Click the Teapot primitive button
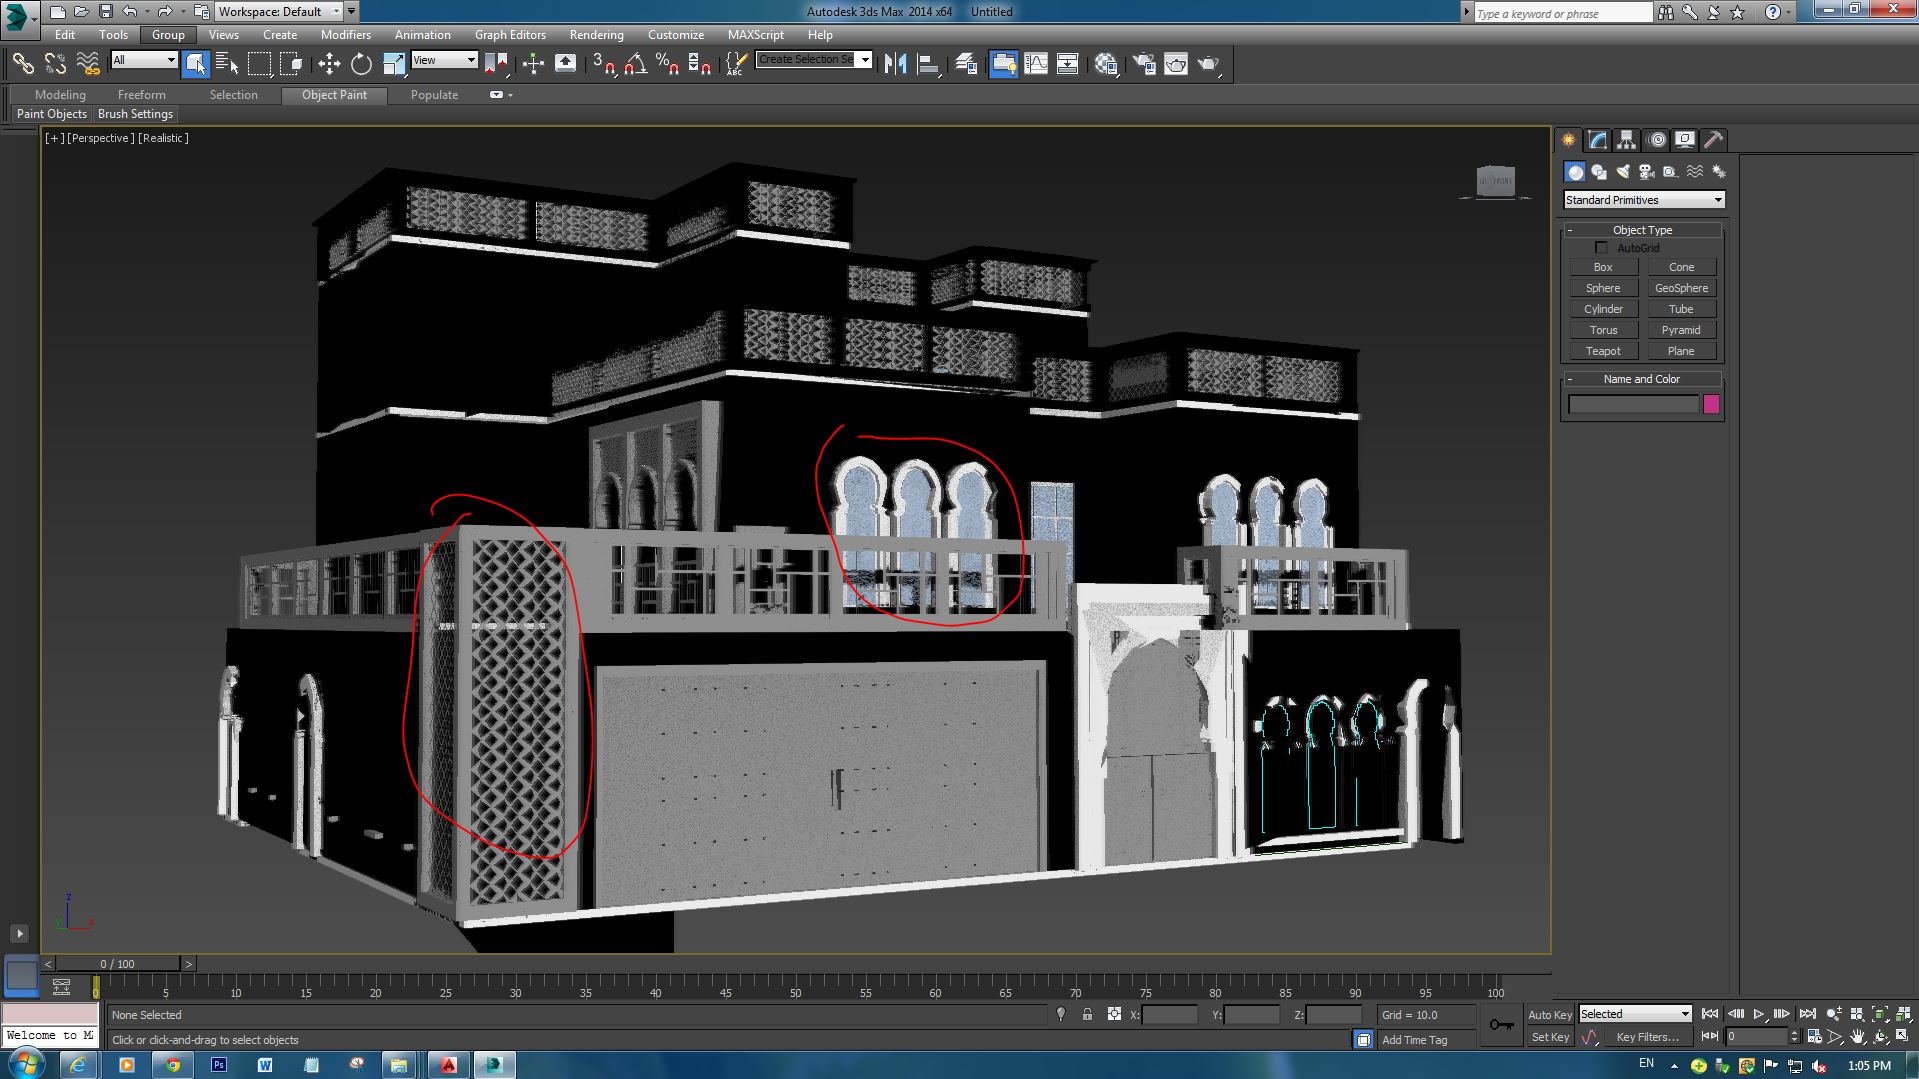Screen dimensions: 1919x1079 coord(1602,351)
